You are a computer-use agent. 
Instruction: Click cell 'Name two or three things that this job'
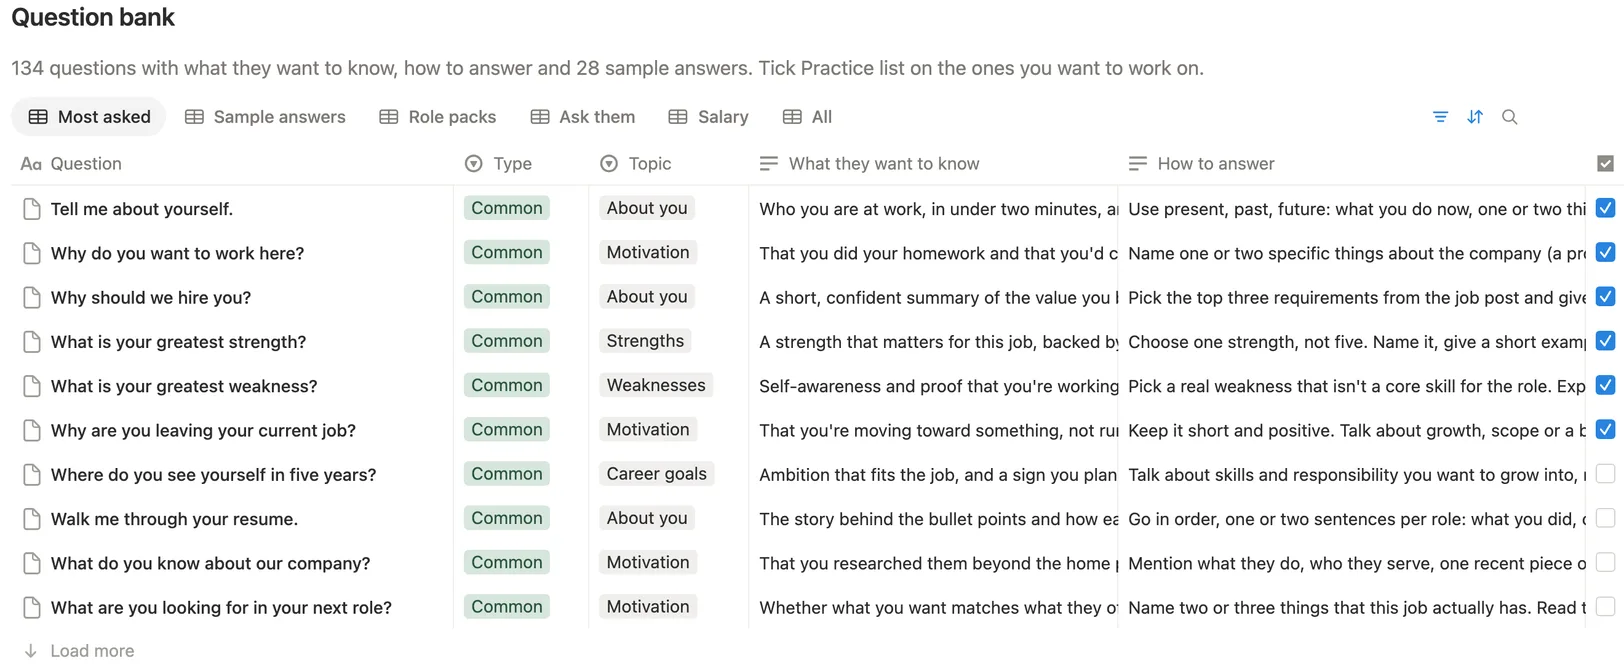click(1353, 607)
